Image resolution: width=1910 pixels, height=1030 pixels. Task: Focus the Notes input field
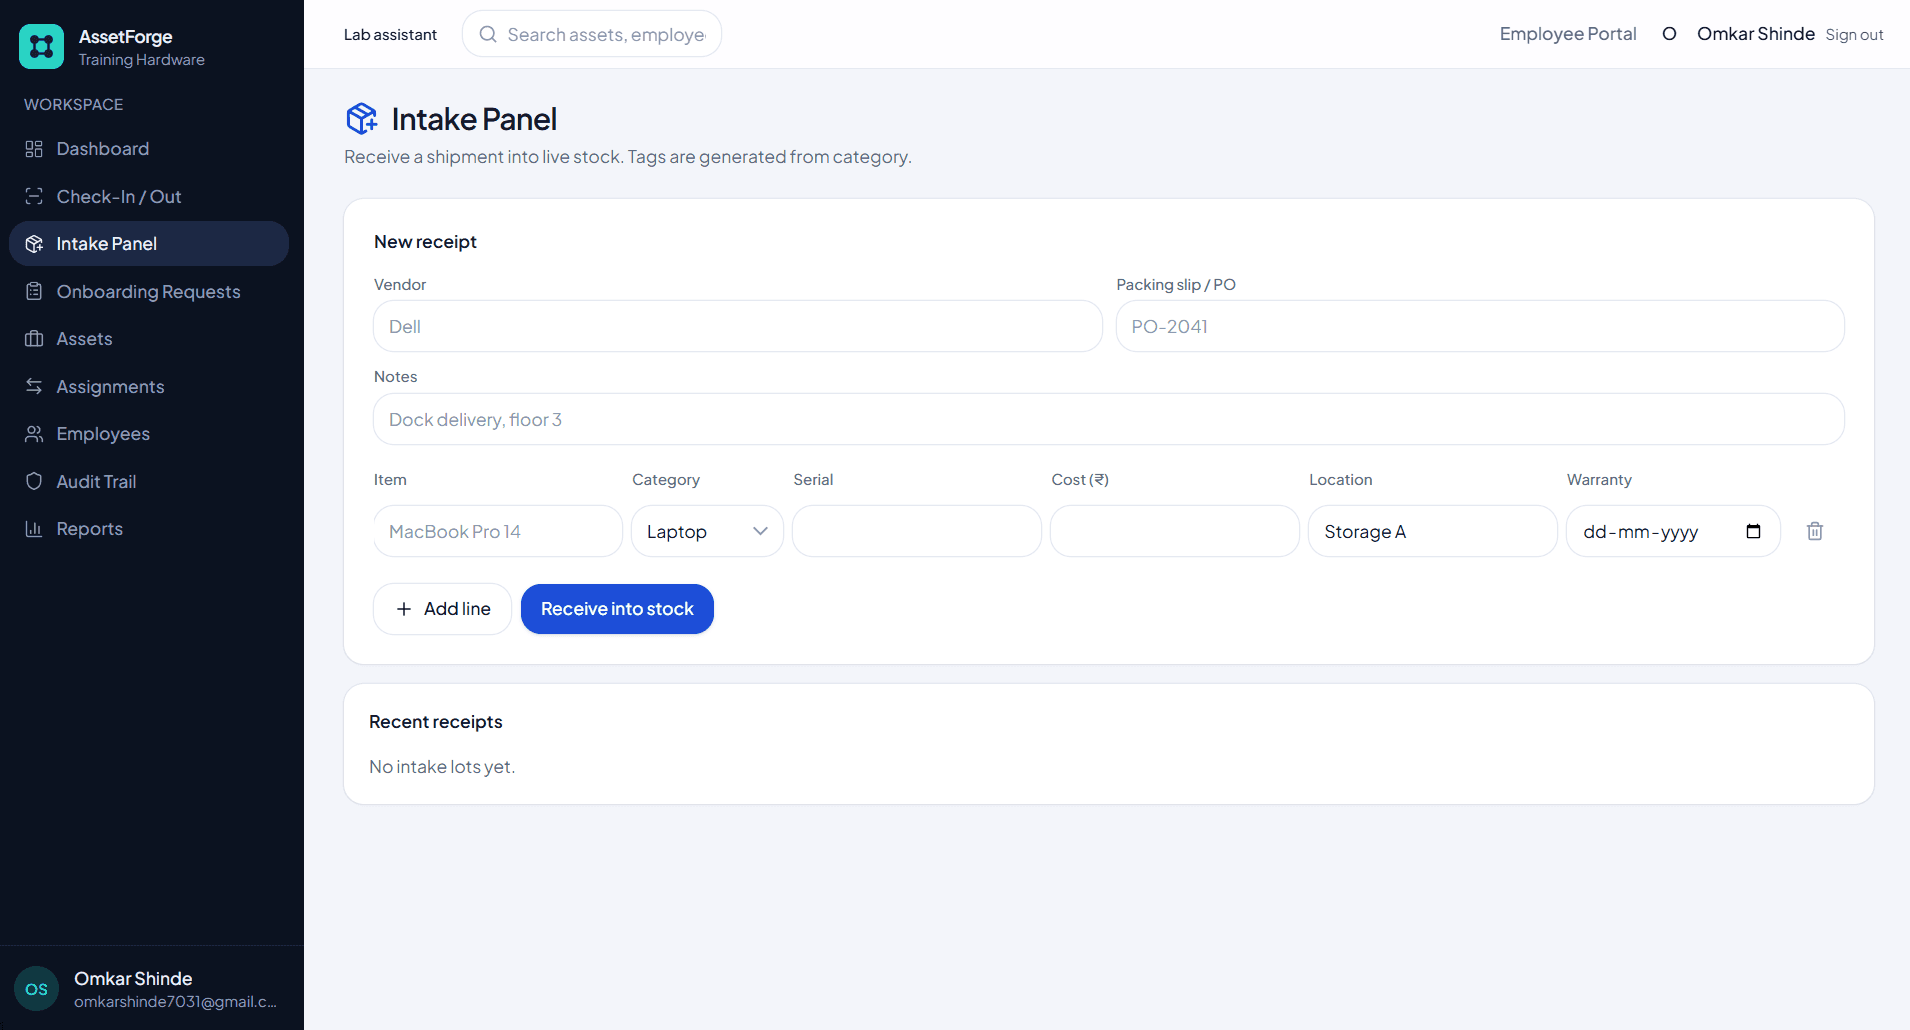(1109, 419)
